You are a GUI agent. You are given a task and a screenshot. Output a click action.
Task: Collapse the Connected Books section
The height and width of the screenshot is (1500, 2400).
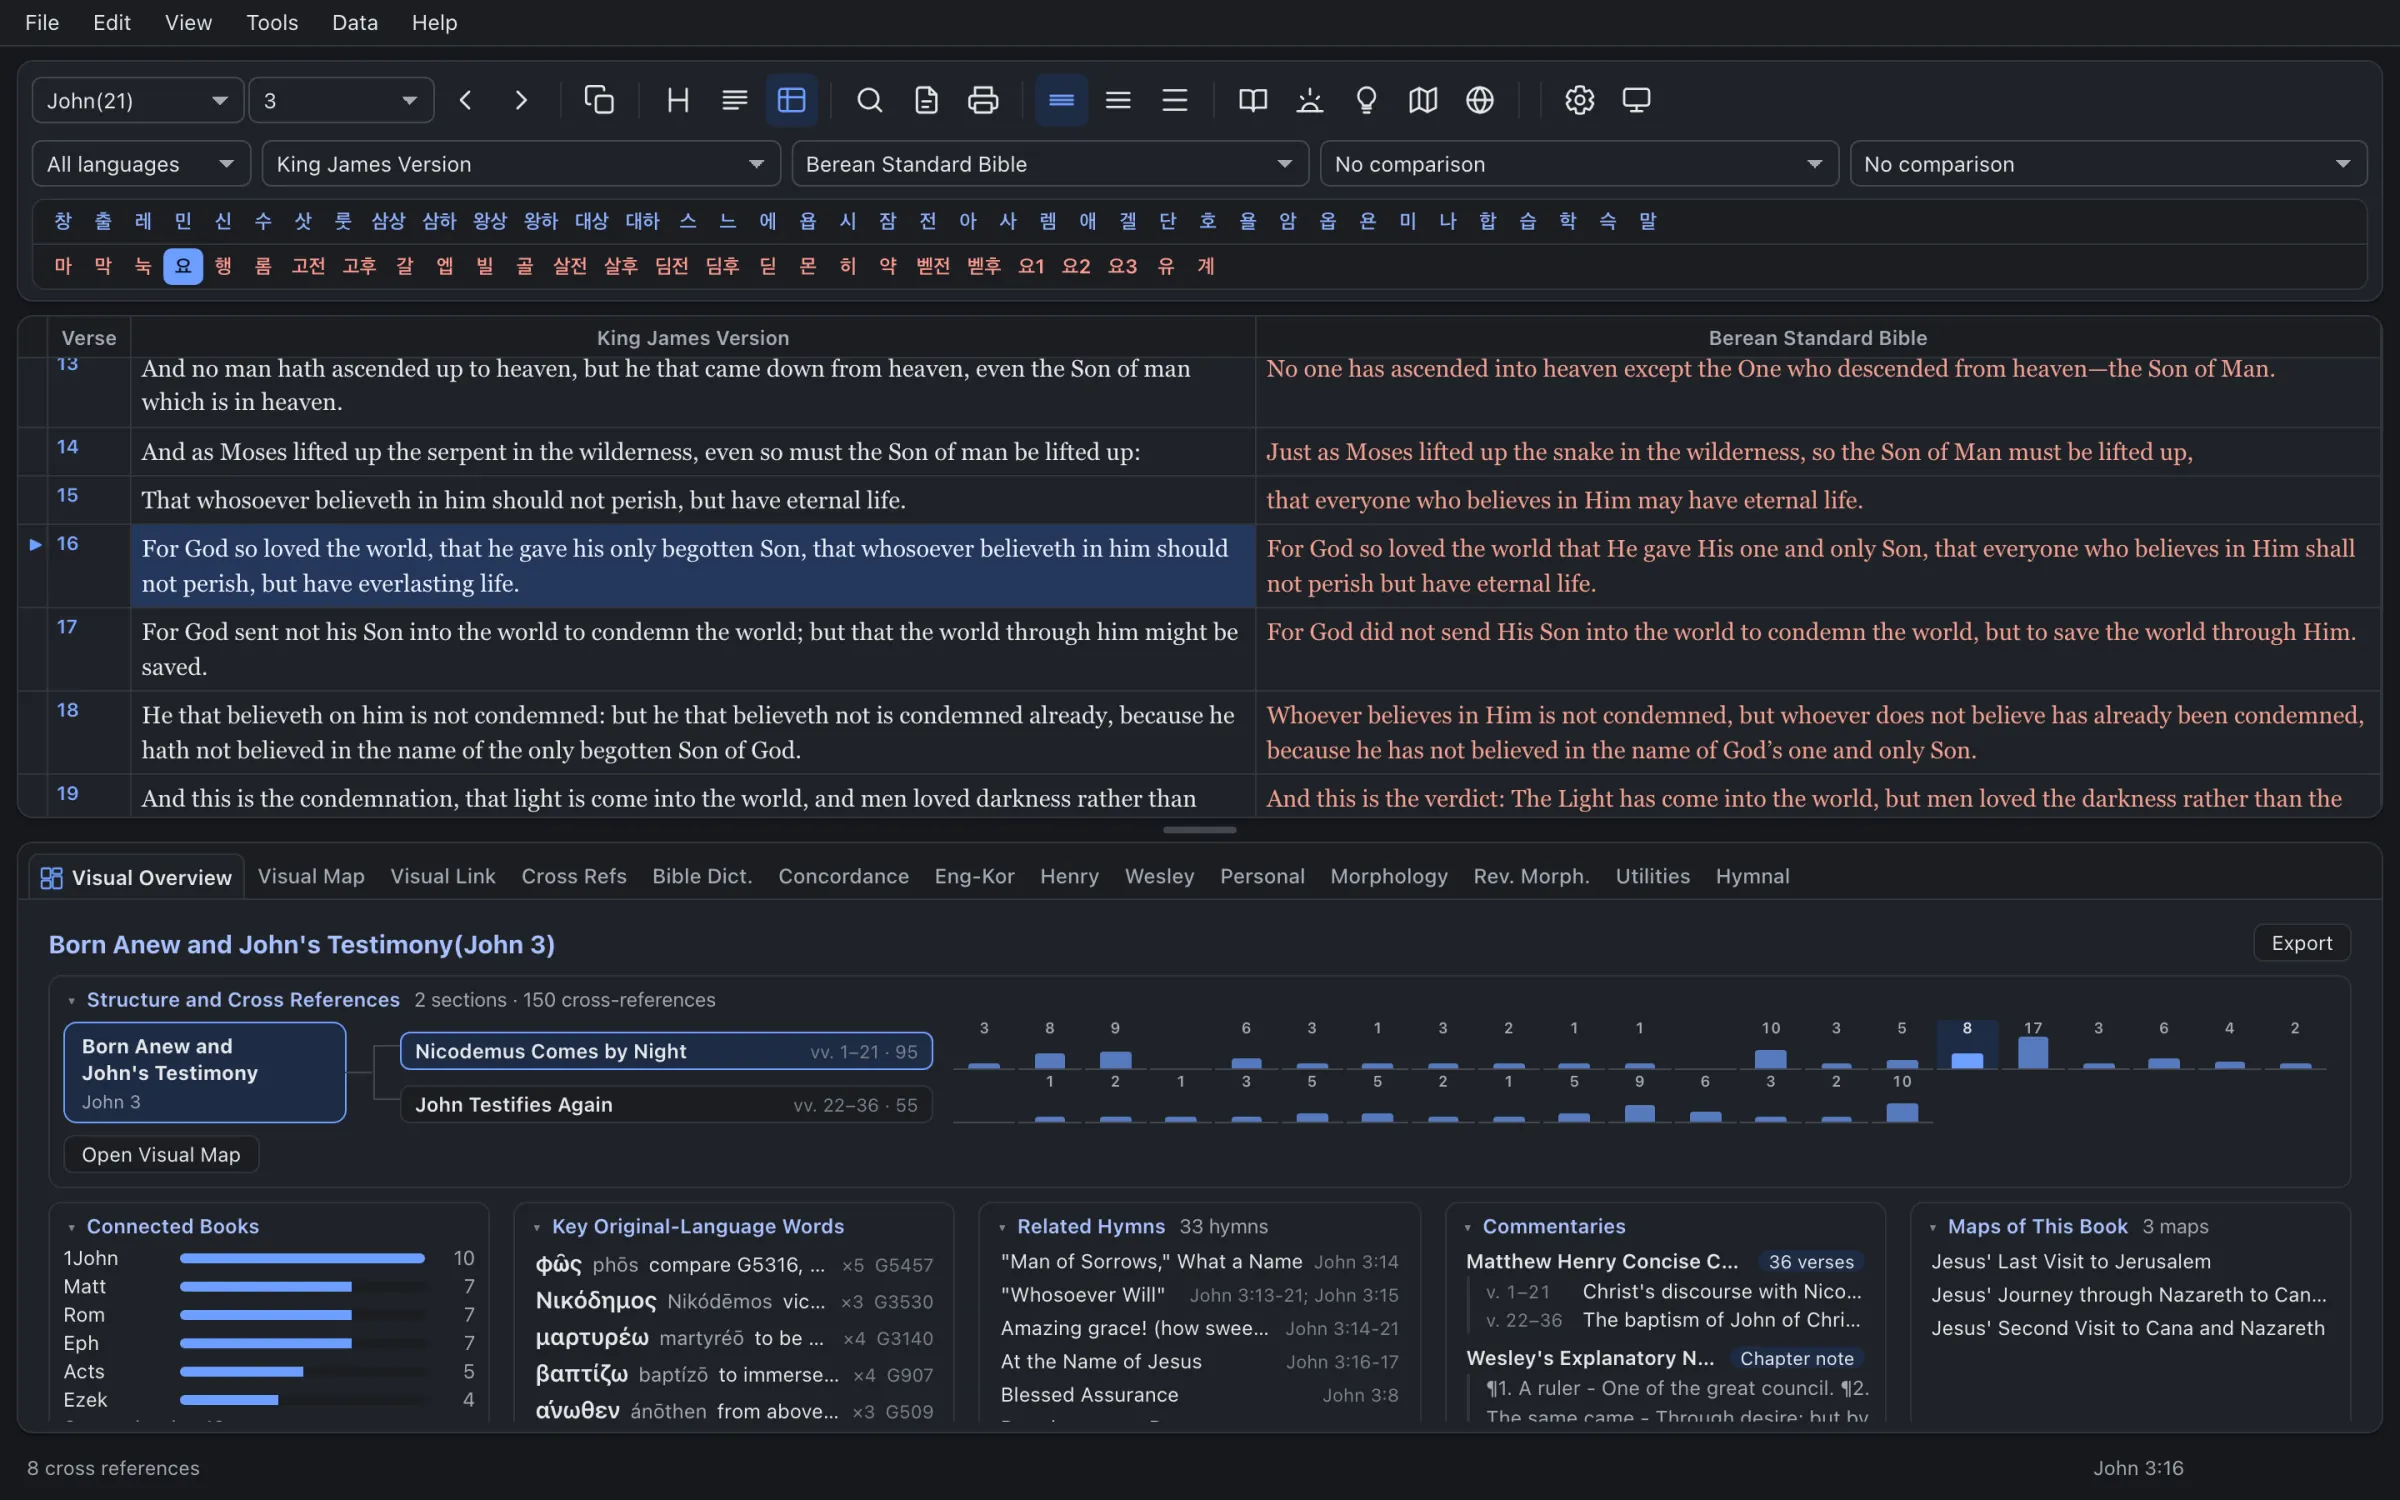pos(71,1227)
